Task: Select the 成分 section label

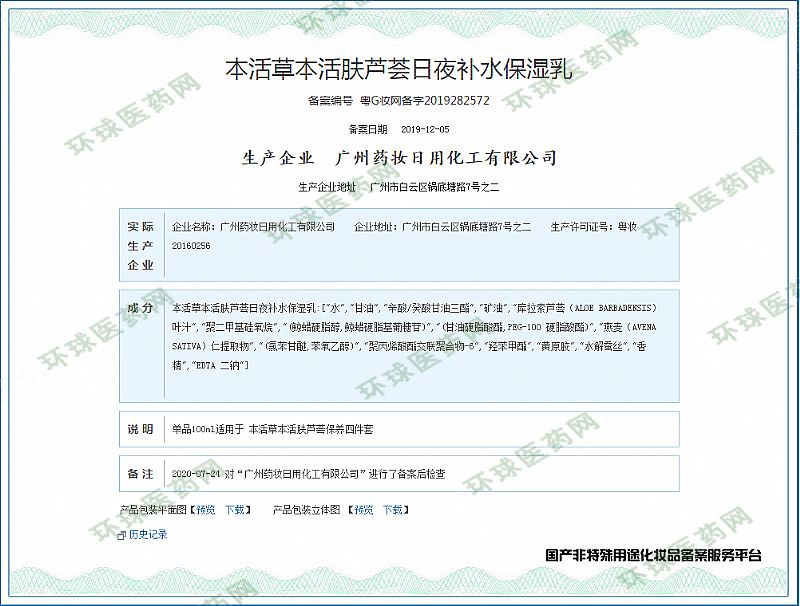Action: [140, 307]
